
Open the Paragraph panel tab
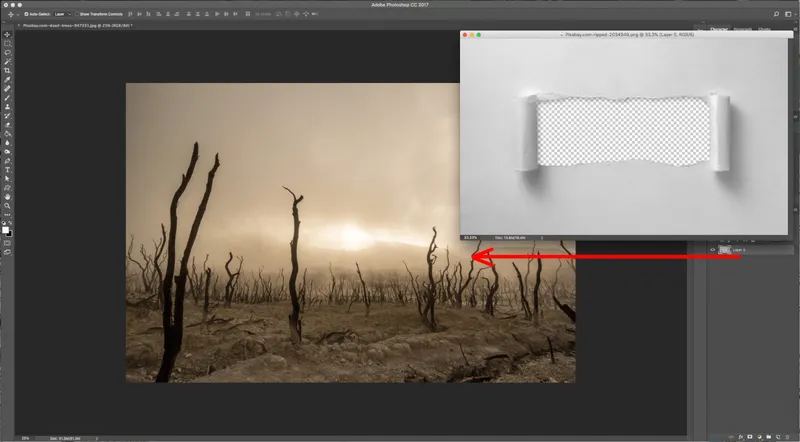pyautogui.click(x=743, y=29)
